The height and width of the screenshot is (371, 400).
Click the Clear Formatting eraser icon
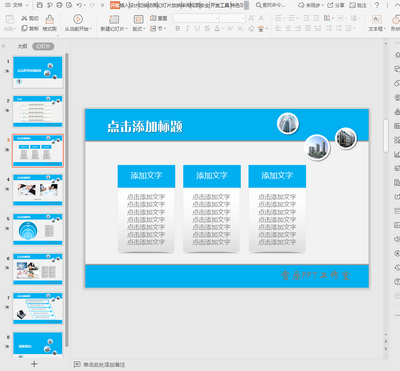pos(251,29)
